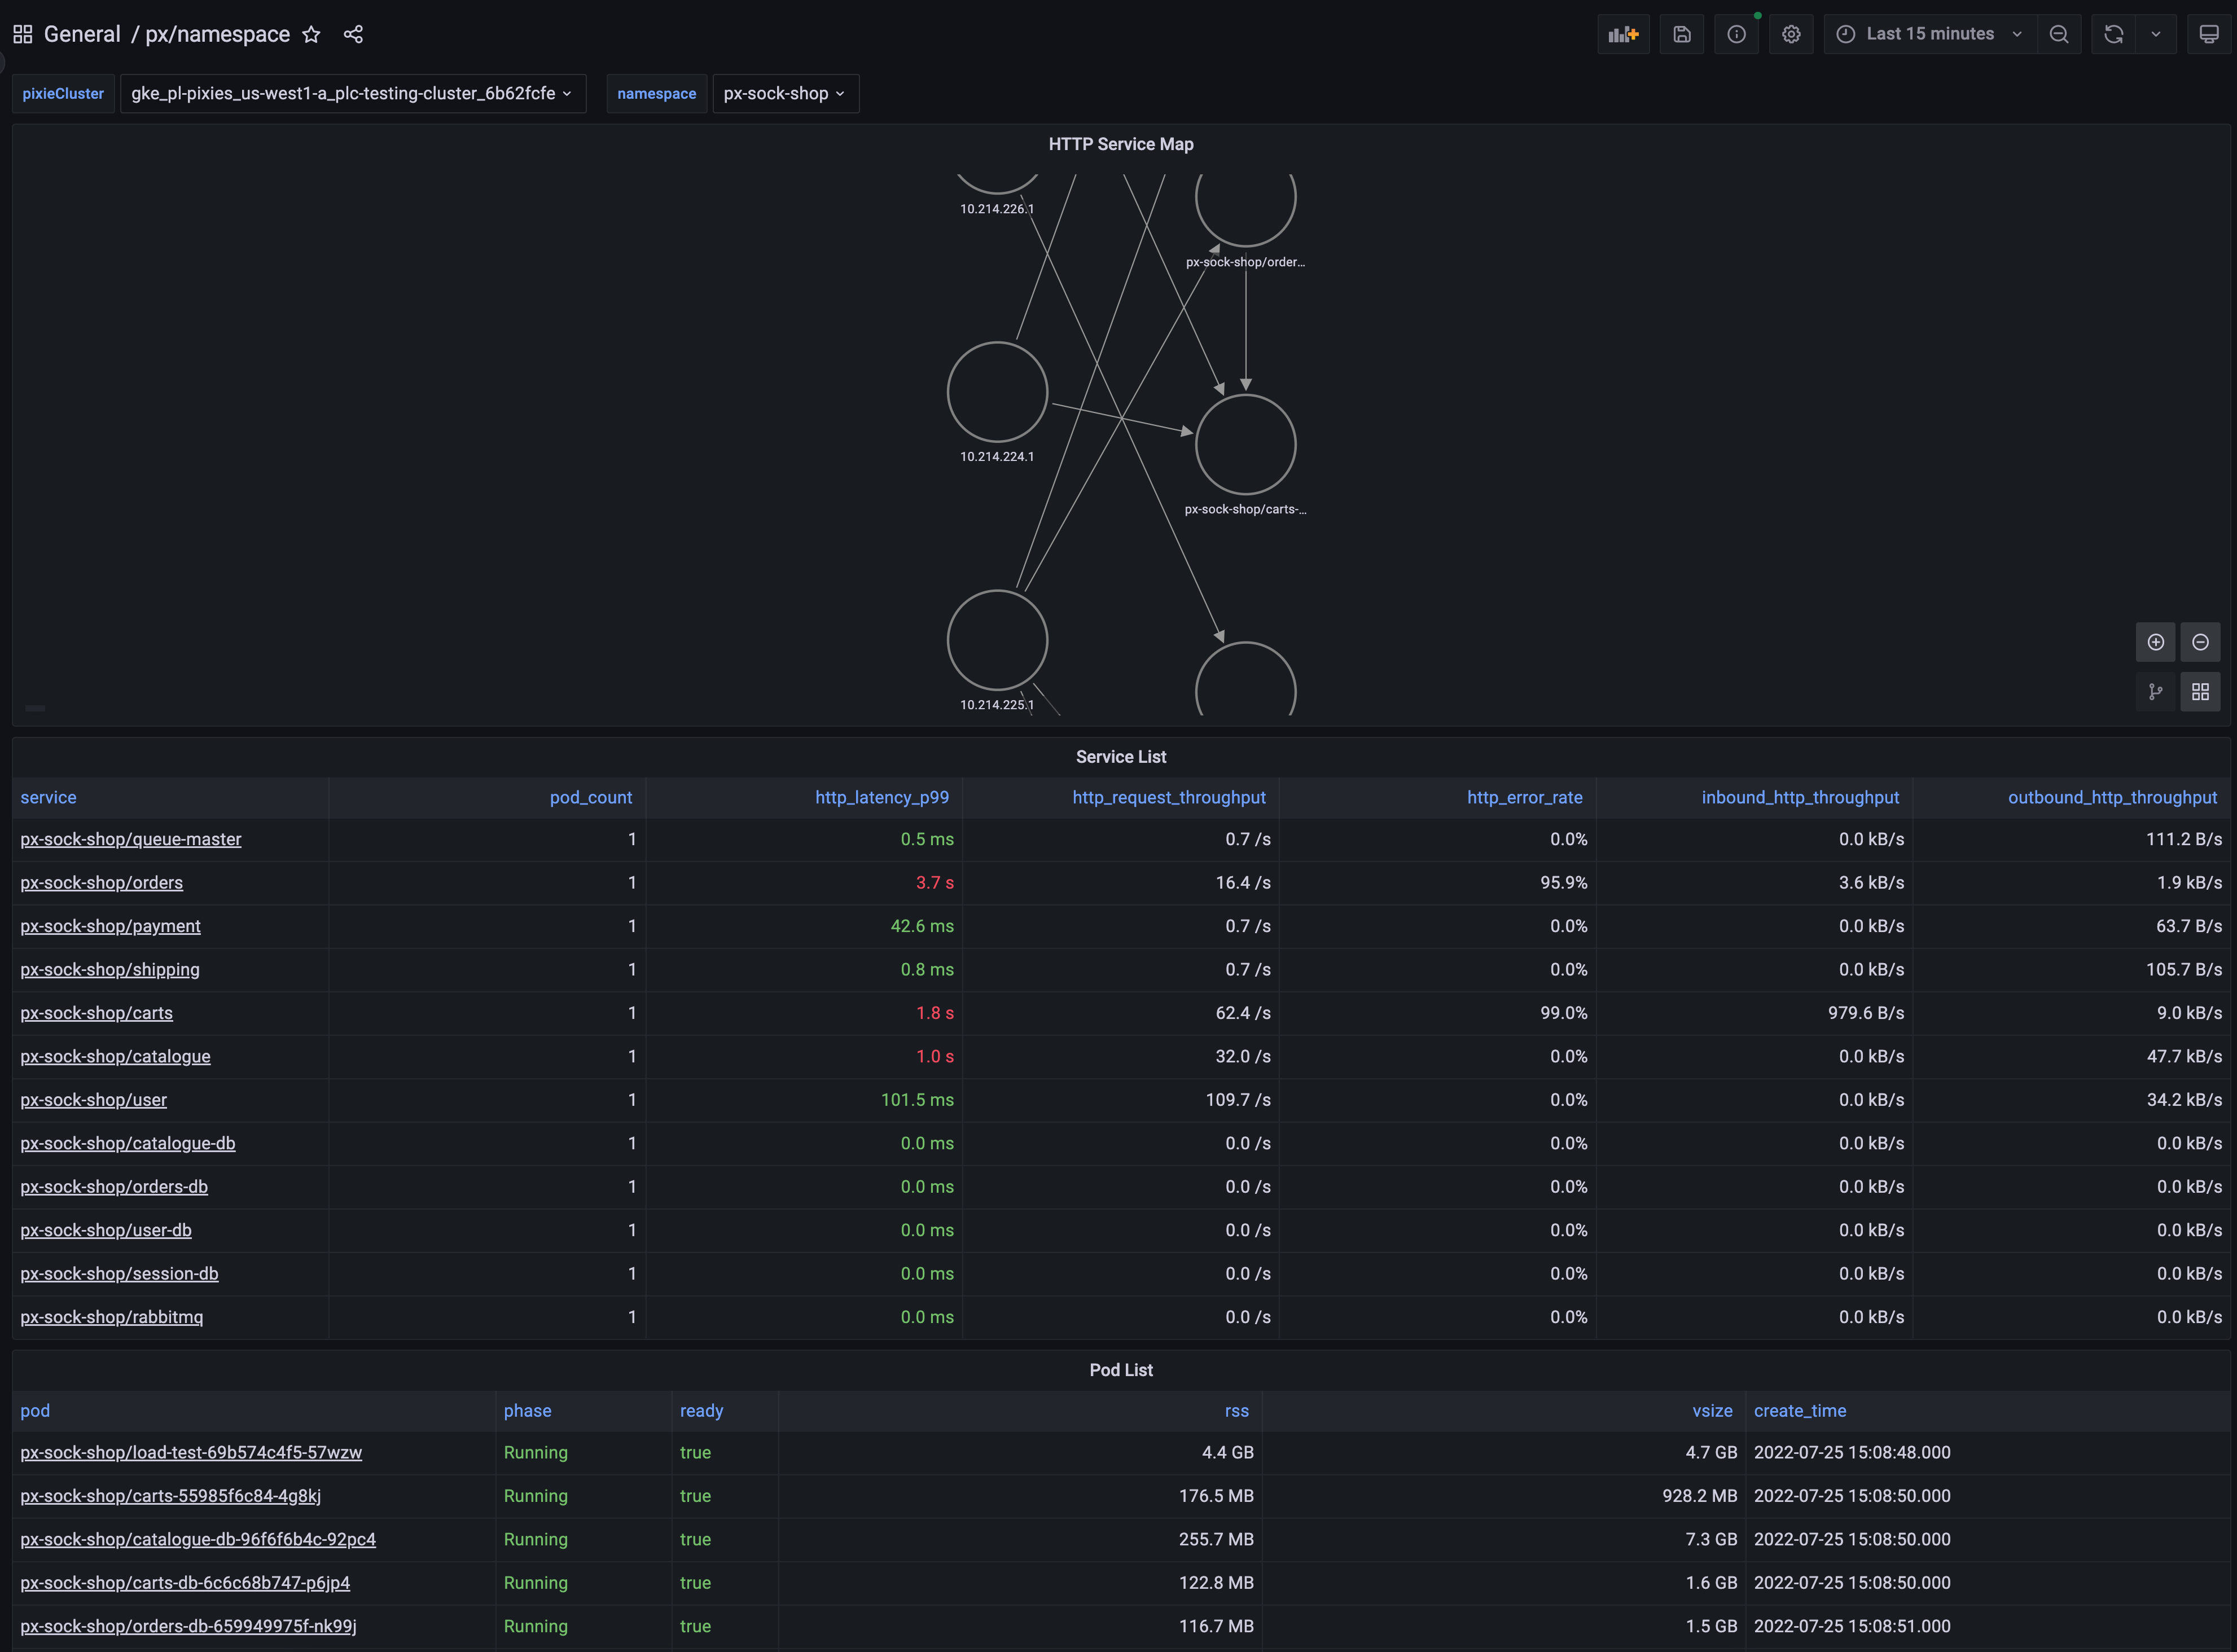This screenshot has height=1652, width=2237.
Task: Zoom in on service map
Action: pyautogui.click(x=2155, y=642)
